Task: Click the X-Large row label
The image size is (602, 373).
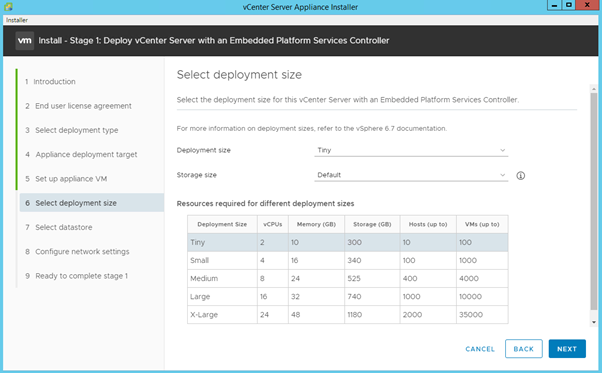Action: click(x=204, y=314)
